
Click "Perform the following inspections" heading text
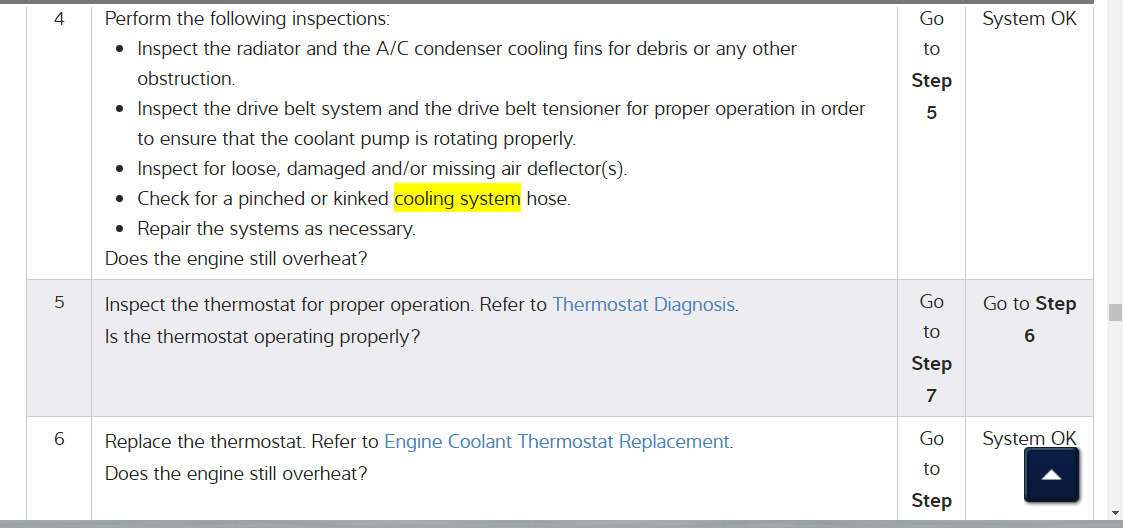click(247, 19)
